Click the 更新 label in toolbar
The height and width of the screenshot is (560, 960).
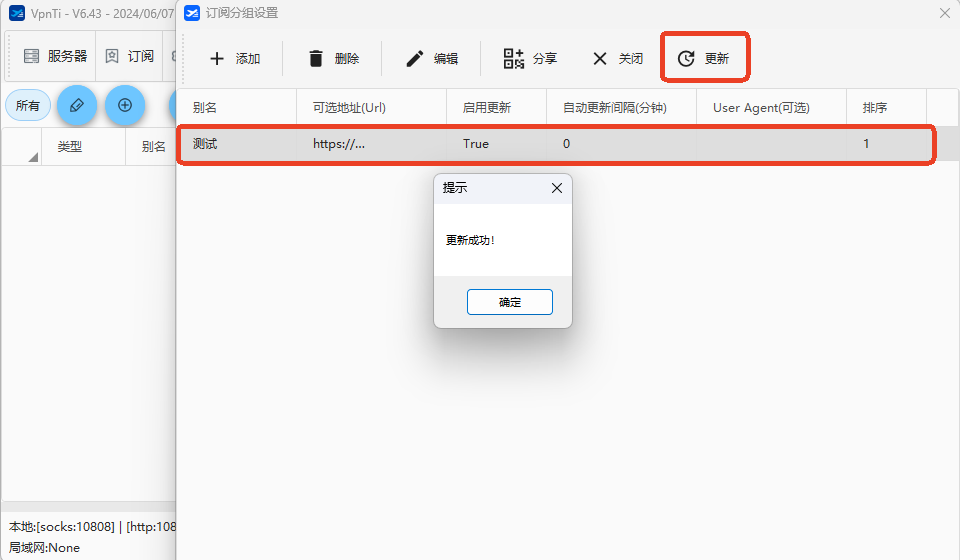click(x=717, y=59)
